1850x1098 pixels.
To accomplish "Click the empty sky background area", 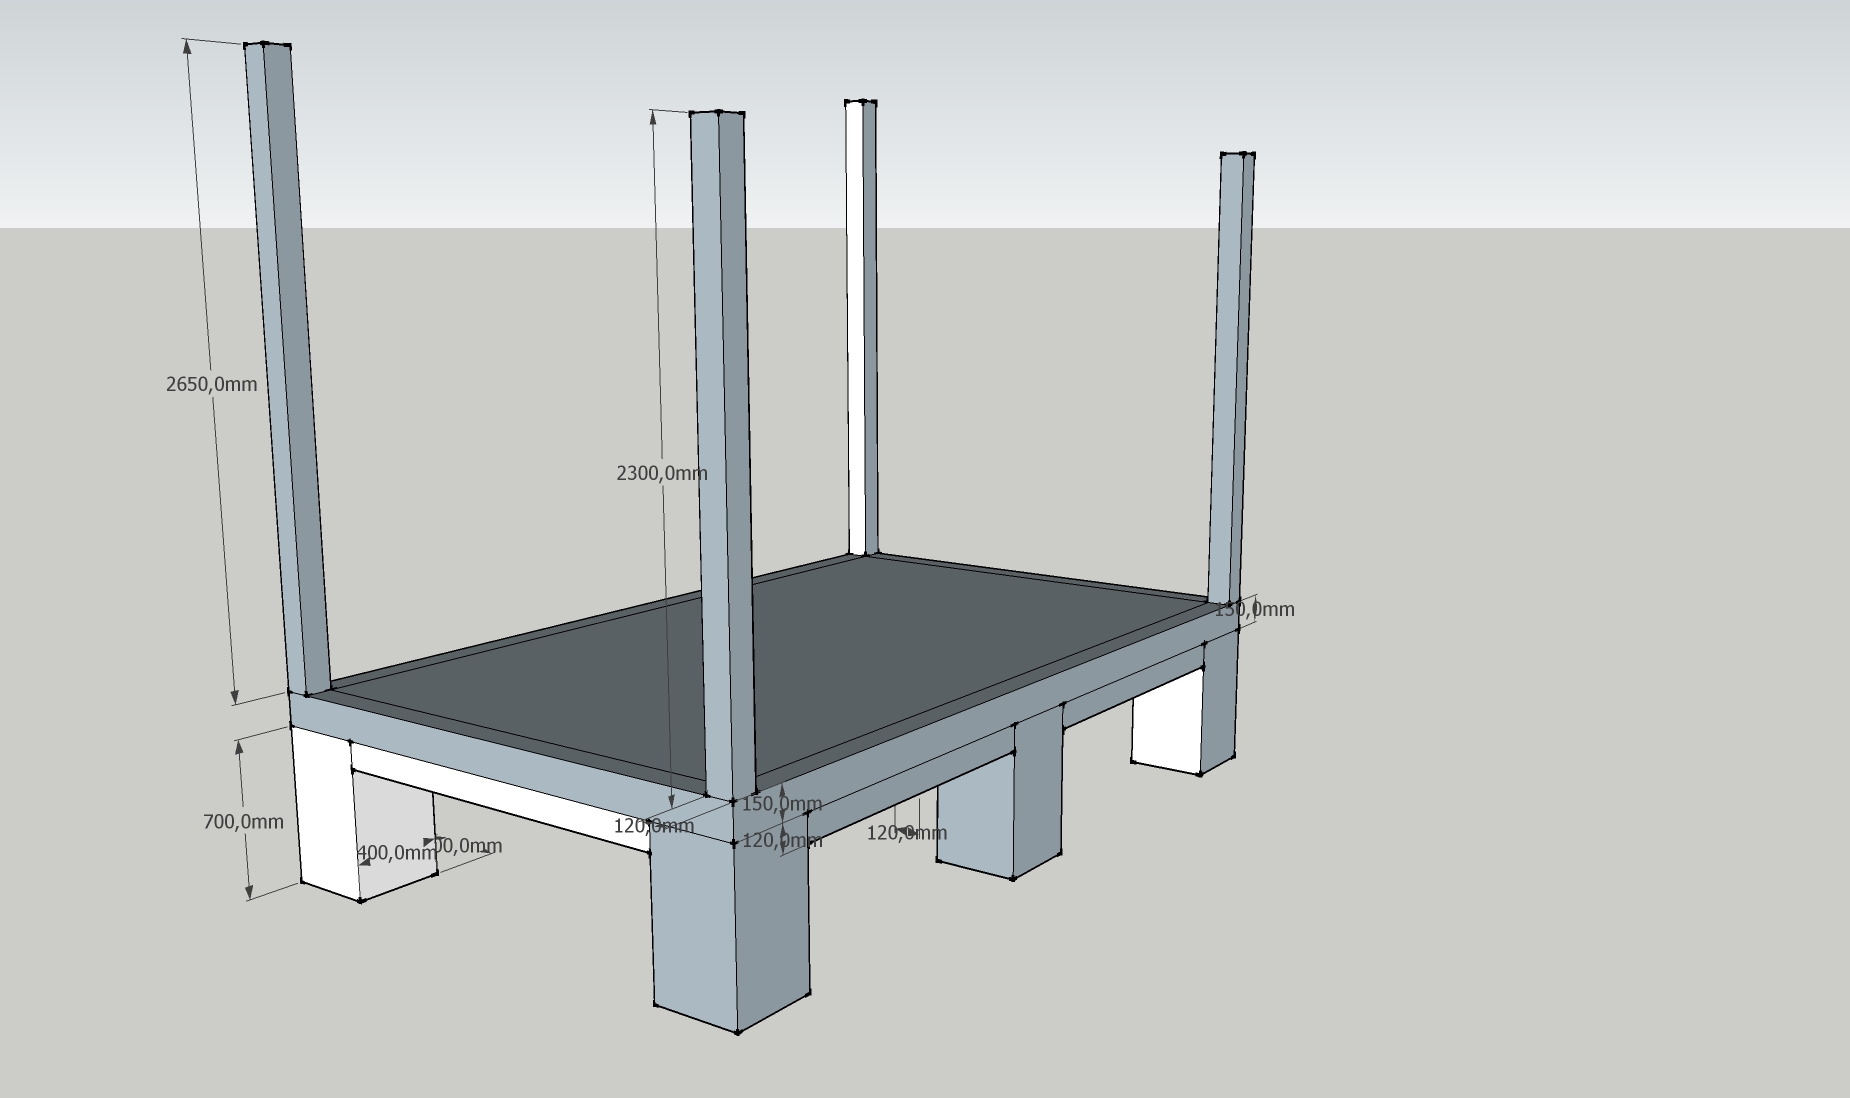I will (x=1400, y=100).
